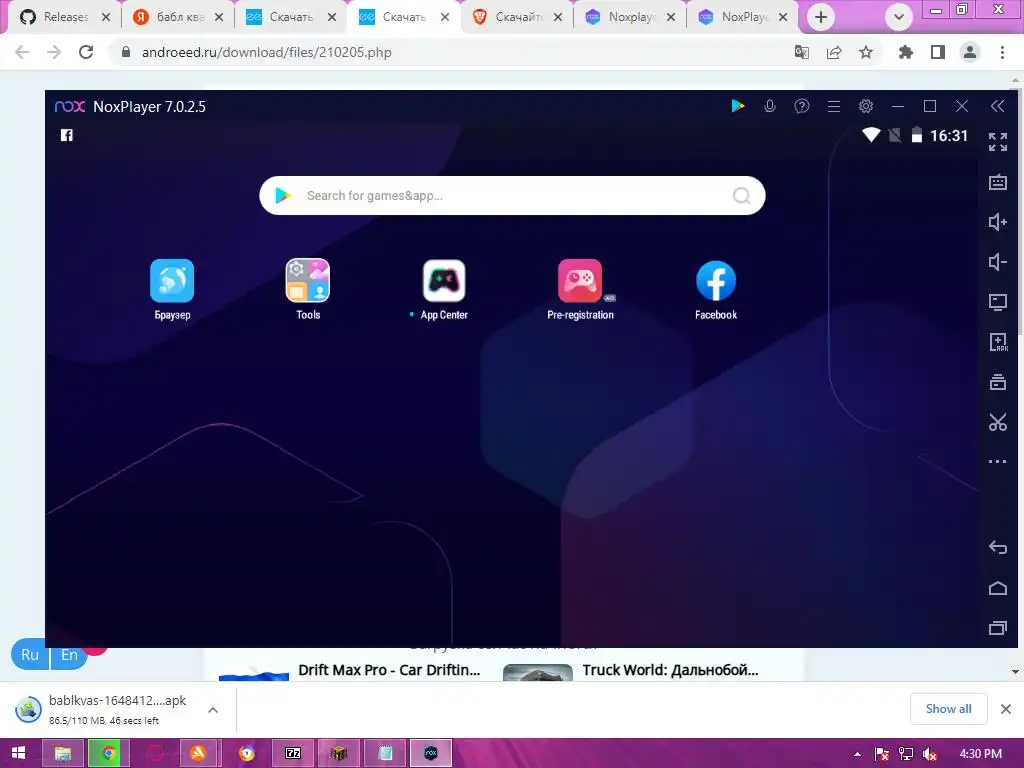
Task: Click the Facebook notification in Android status bar
Action: pos(67,135)
